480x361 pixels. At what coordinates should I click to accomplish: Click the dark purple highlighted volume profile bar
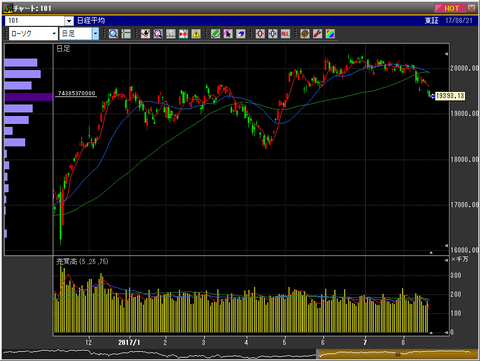coord(29,97)
